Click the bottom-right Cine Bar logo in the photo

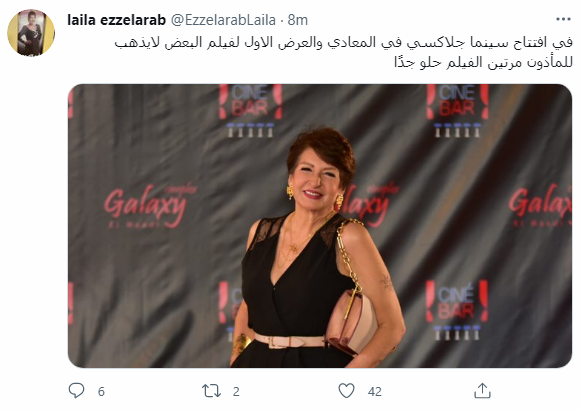tap(457, 310)
